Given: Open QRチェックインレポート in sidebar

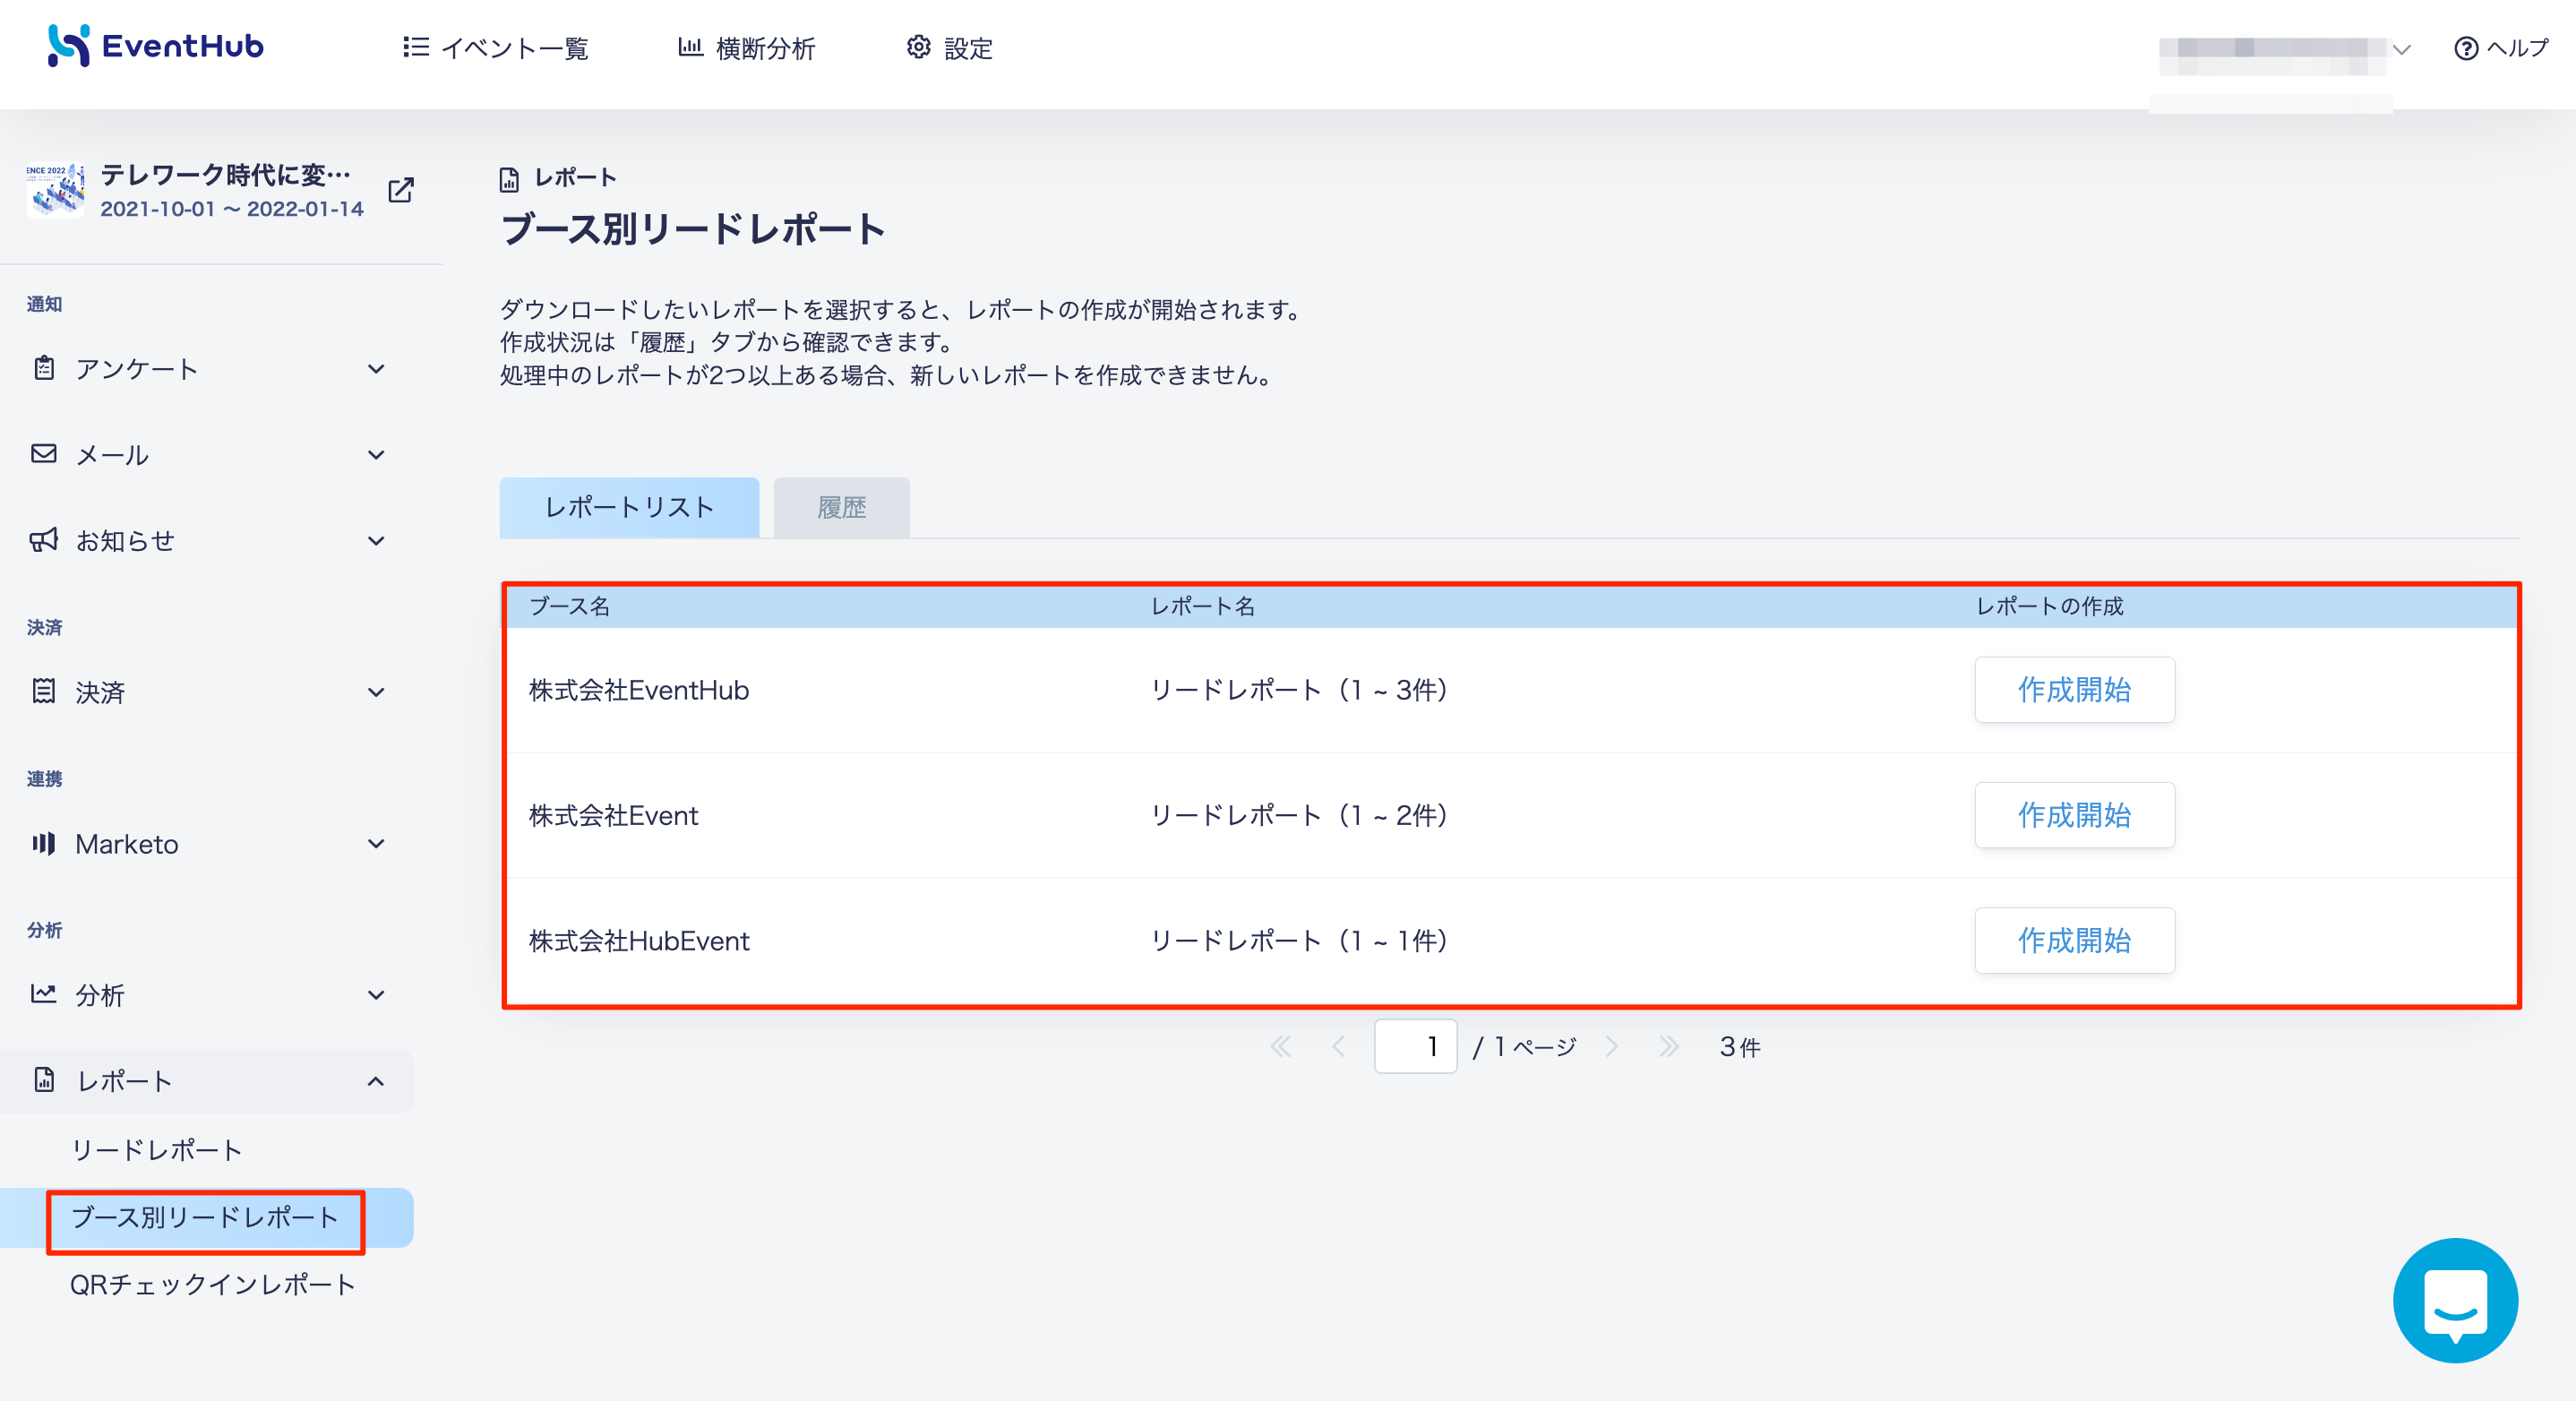Looking at the screenshot, I should point(212,1285).
